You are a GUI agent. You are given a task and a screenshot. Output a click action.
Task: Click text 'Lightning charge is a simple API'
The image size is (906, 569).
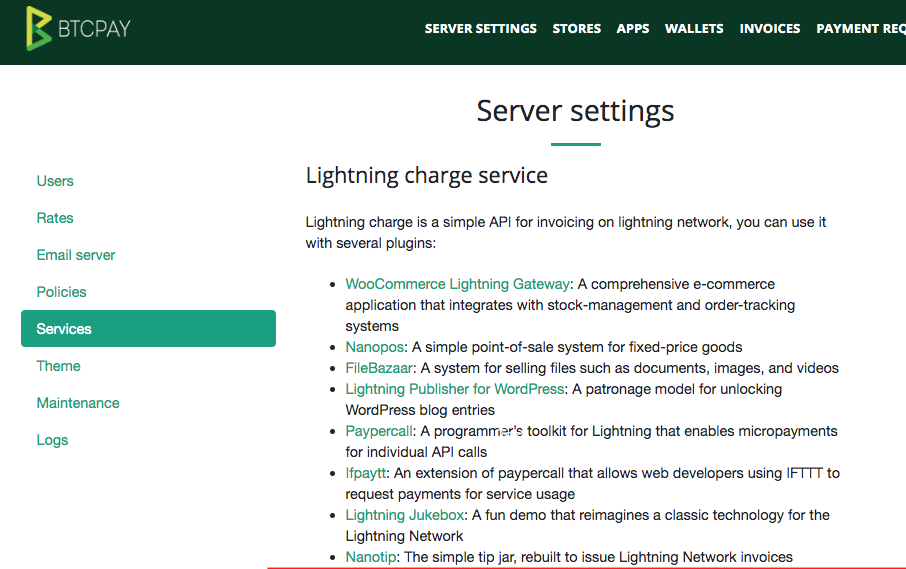(x=409, y=222)
